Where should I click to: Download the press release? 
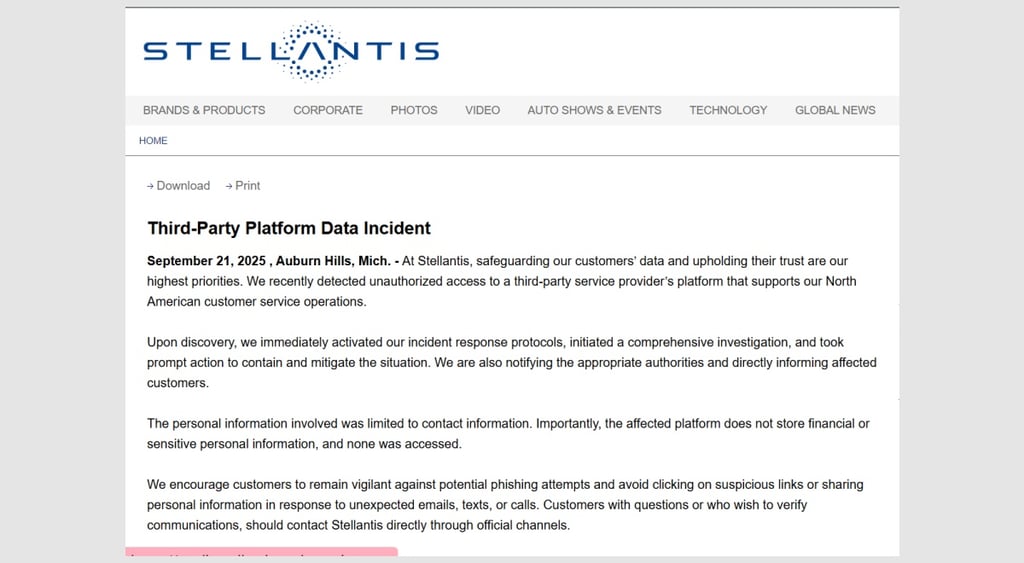click(x=178, y=185)
